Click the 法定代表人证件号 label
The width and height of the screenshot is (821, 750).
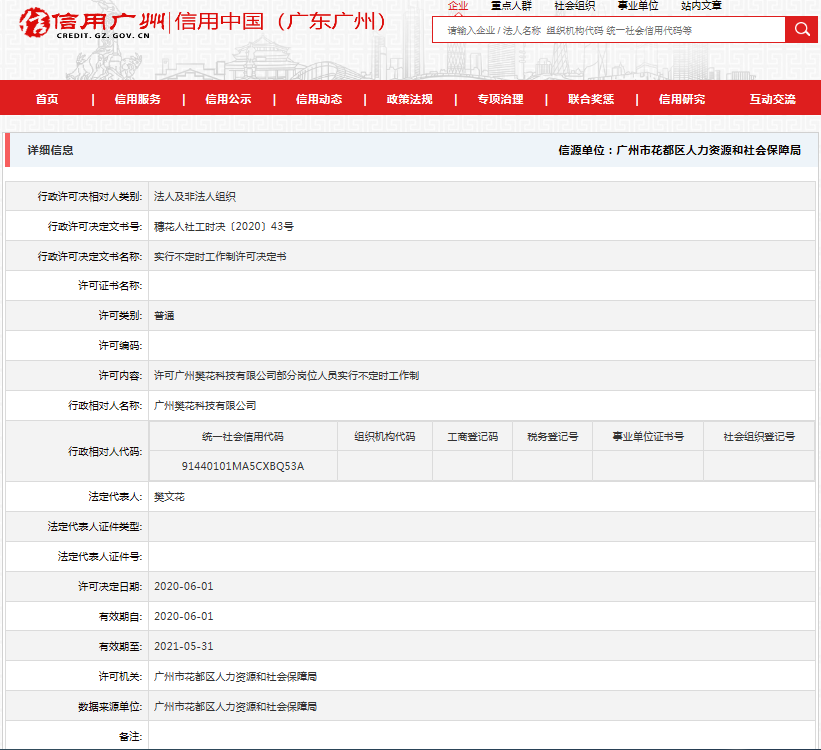coord(100,556)
